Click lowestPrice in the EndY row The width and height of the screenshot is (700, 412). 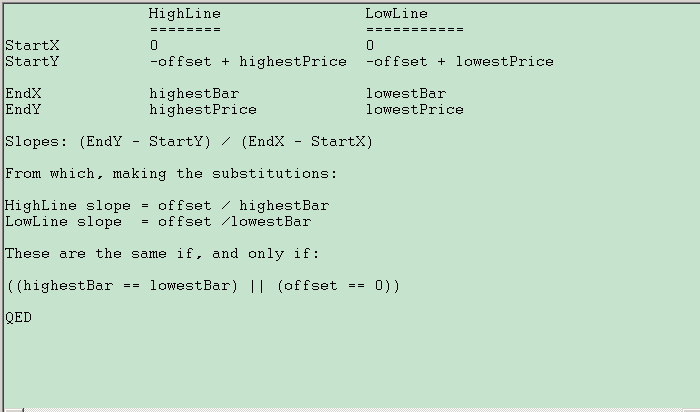click(415, 110)
